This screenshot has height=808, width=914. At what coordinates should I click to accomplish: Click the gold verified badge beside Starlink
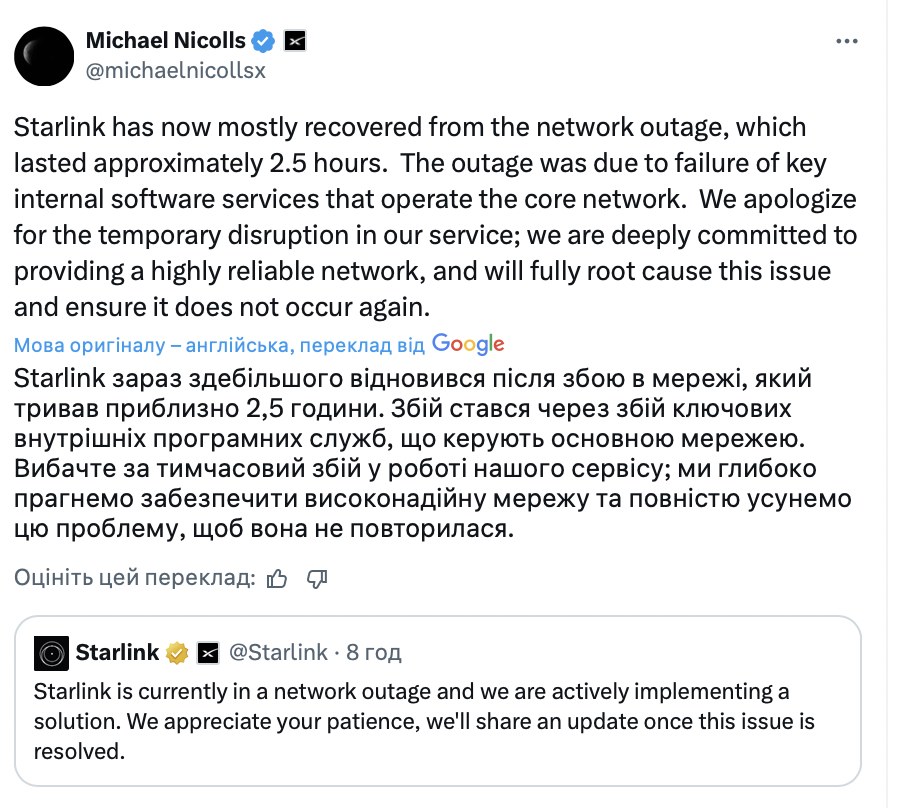pyautogui.click(x=177, y=653)
